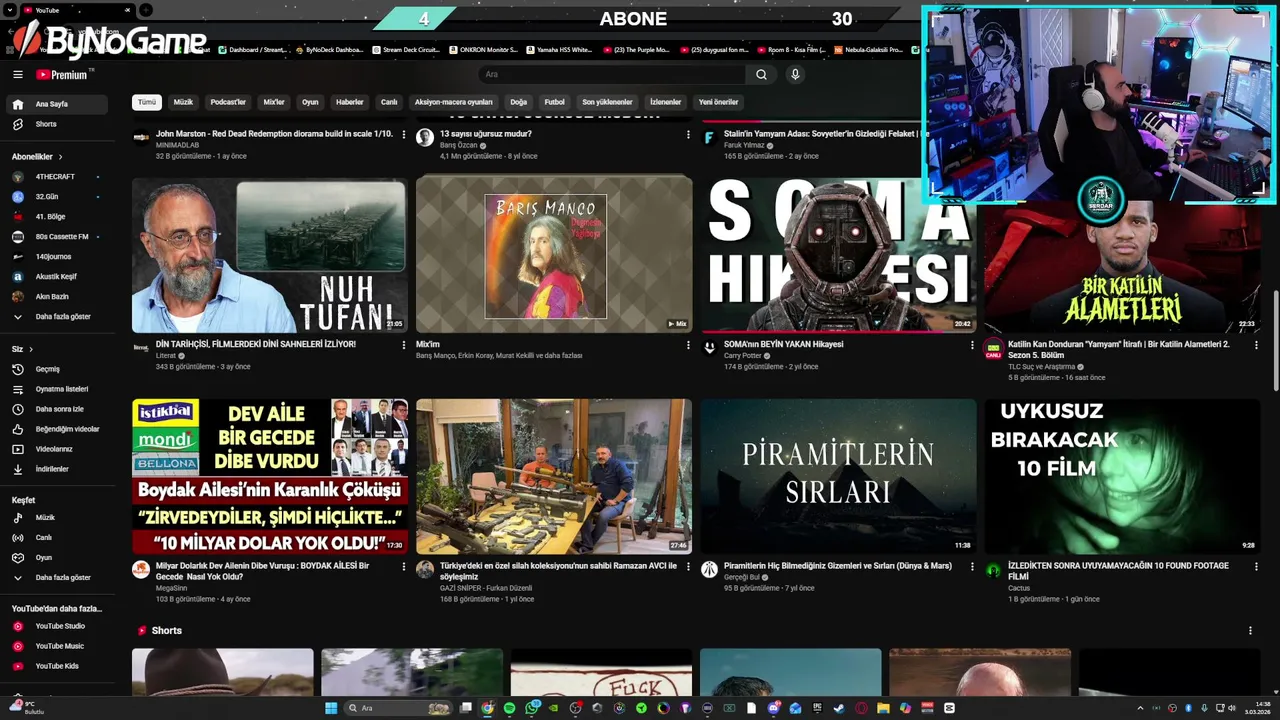1280x720 pixels.
Task: Expand Keşfet's Daha fazla göster
Action: coord(58,578)
